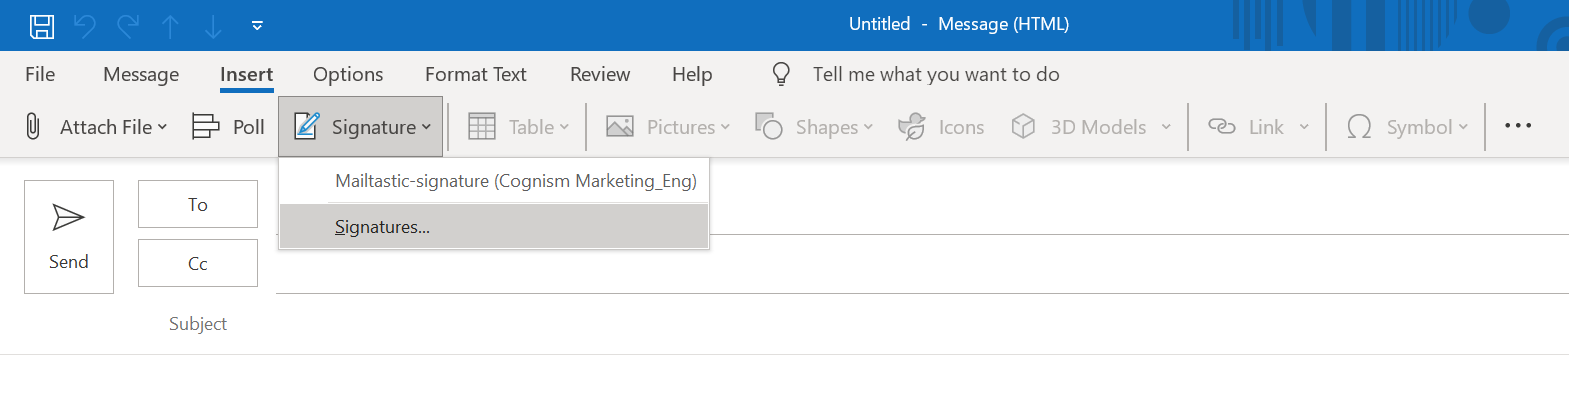
Task: Select the Mailtastic-signature menu option
Action: click(x=515, y=181)
